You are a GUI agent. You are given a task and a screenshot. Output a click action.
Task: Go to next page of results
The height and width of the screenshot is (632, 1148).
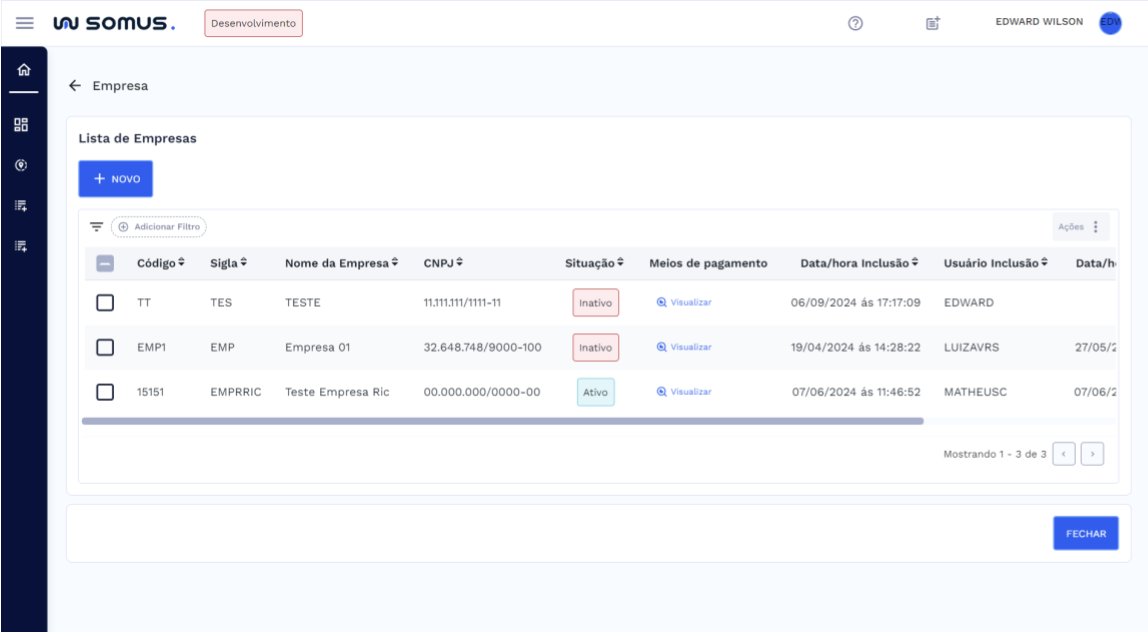tap(1092, 454)
